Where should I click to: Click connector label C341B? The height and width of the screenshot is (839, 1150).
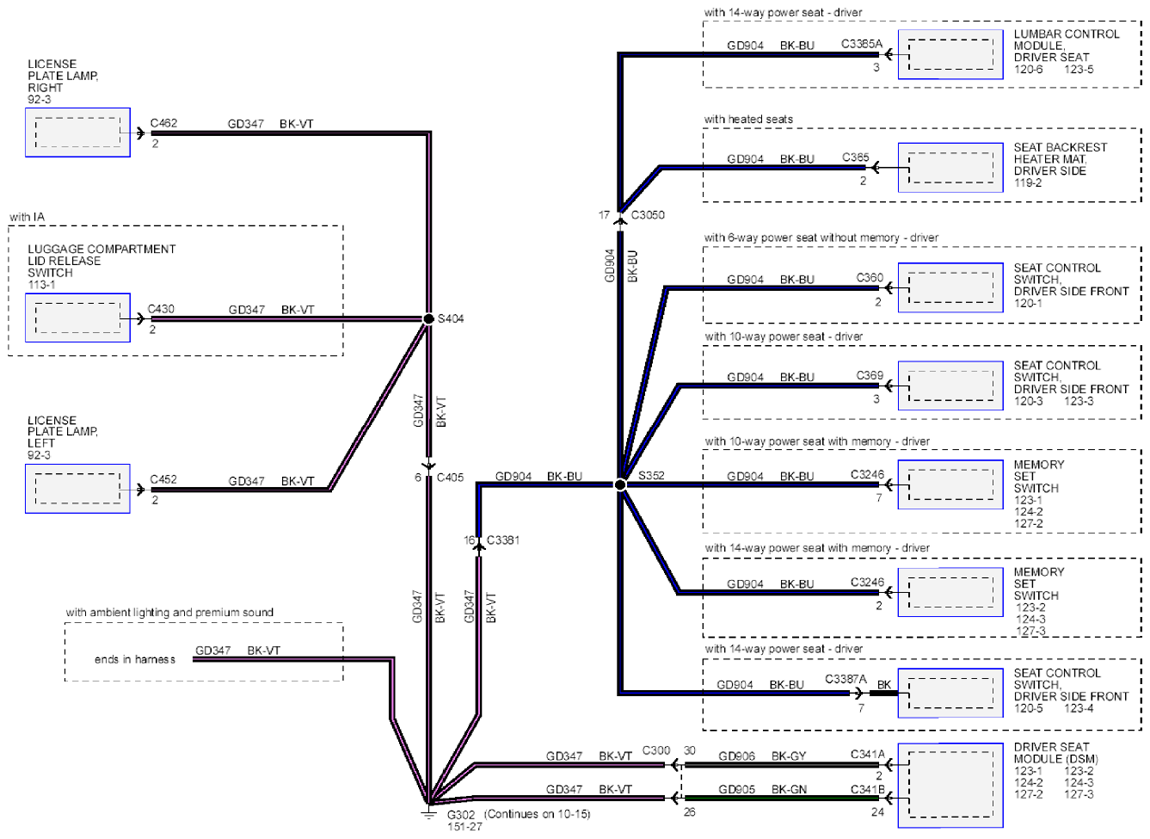pyautogui.click(x=868, y=790)
